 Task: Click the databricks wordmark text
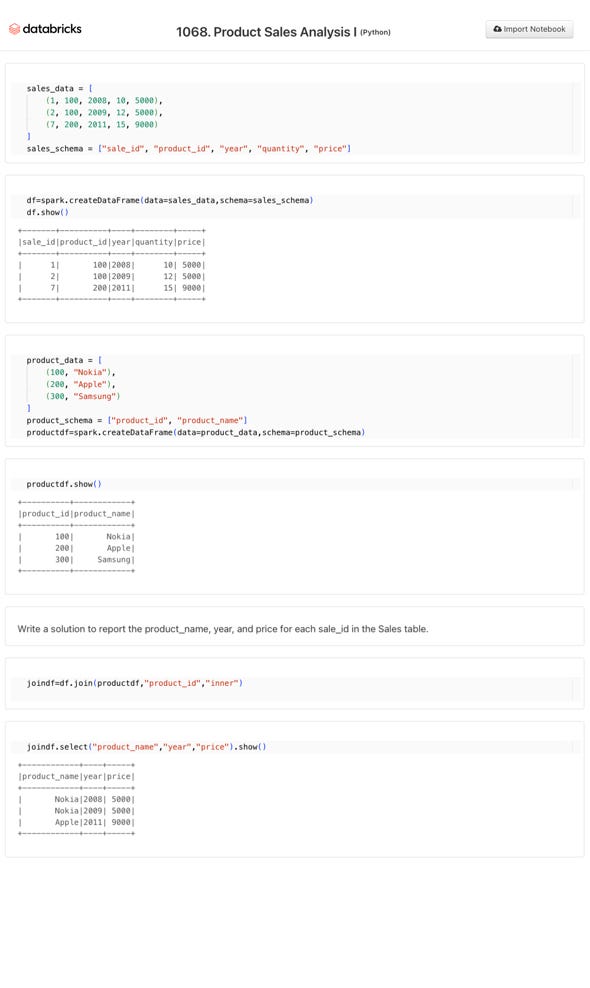click(x=52, y=29)
